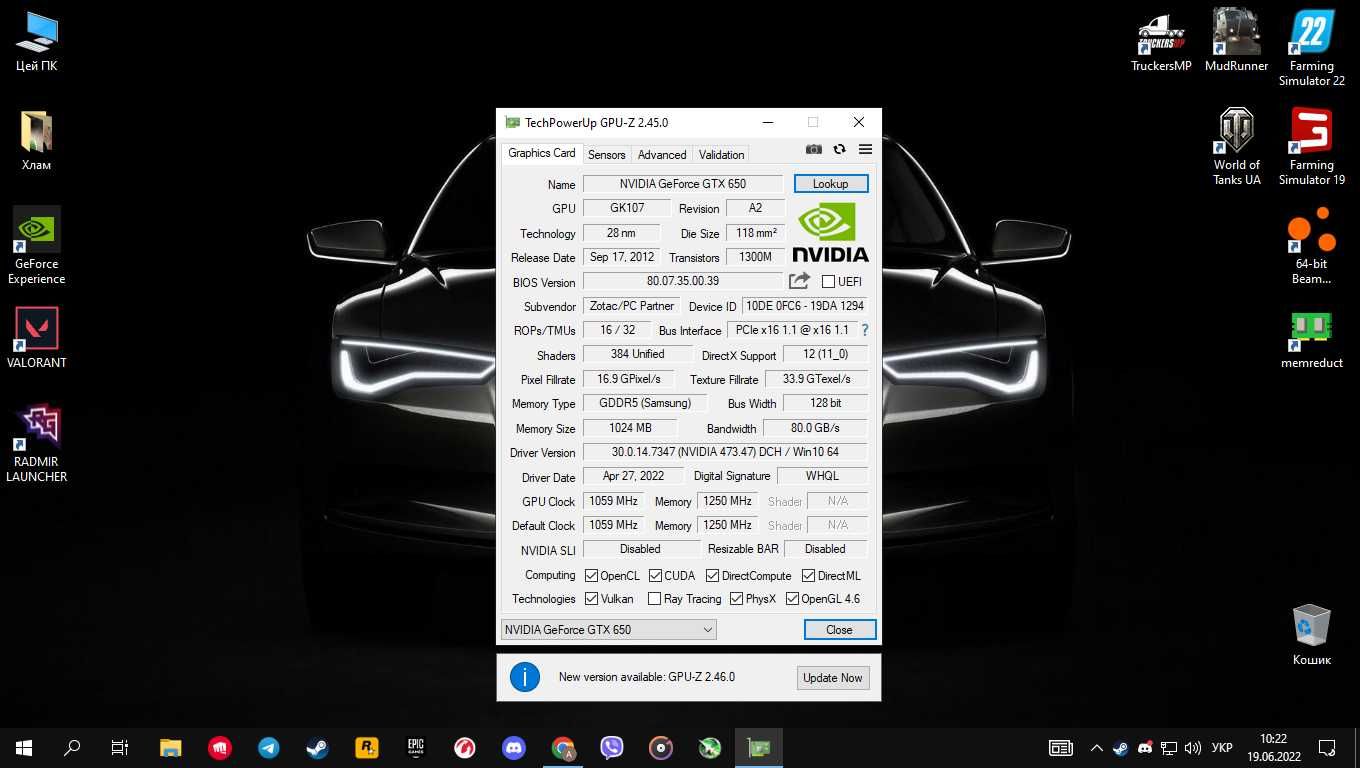Take a GPU-Z screenshot with the camera icon
Image resolution: width=1360 pixels, height=768 pixels.
click(x=814, y=149)
